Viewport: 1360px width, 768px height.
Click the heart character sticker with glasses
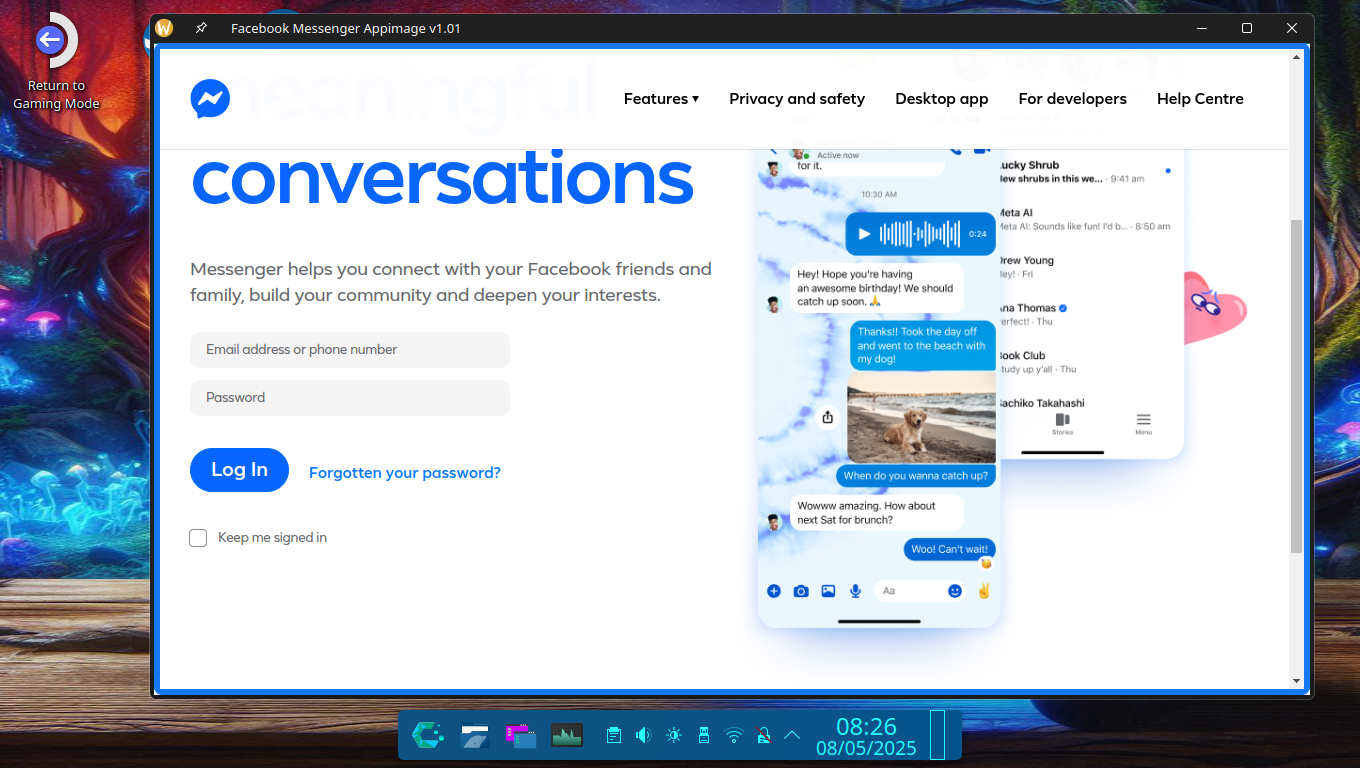pyautogui.click(x=1214, y=308)
